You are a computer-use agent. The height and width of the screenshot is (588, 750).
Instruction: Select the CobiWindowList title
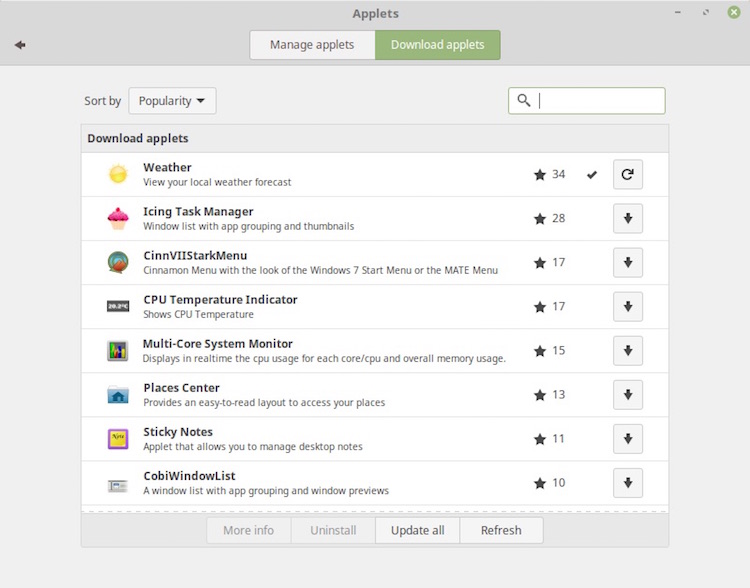click(x=189, y=476)
